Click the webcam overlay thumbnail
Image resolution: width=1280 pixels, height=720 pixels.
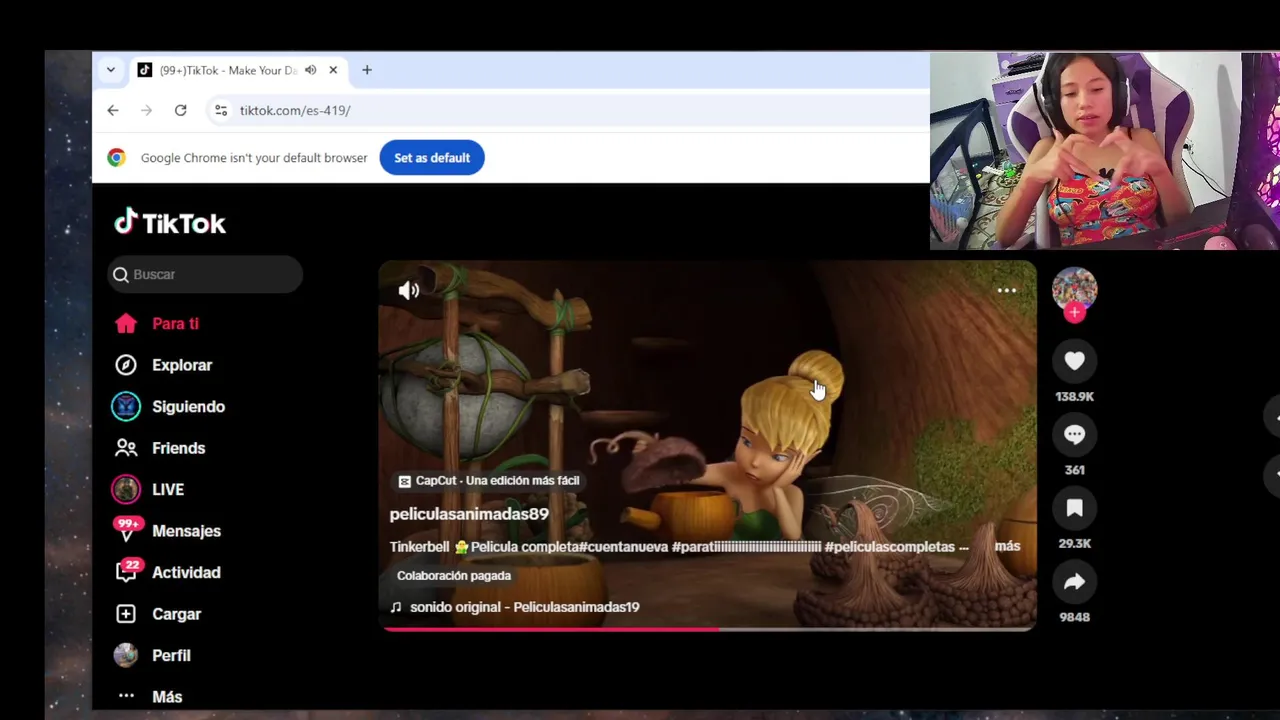pos(1105,150)
